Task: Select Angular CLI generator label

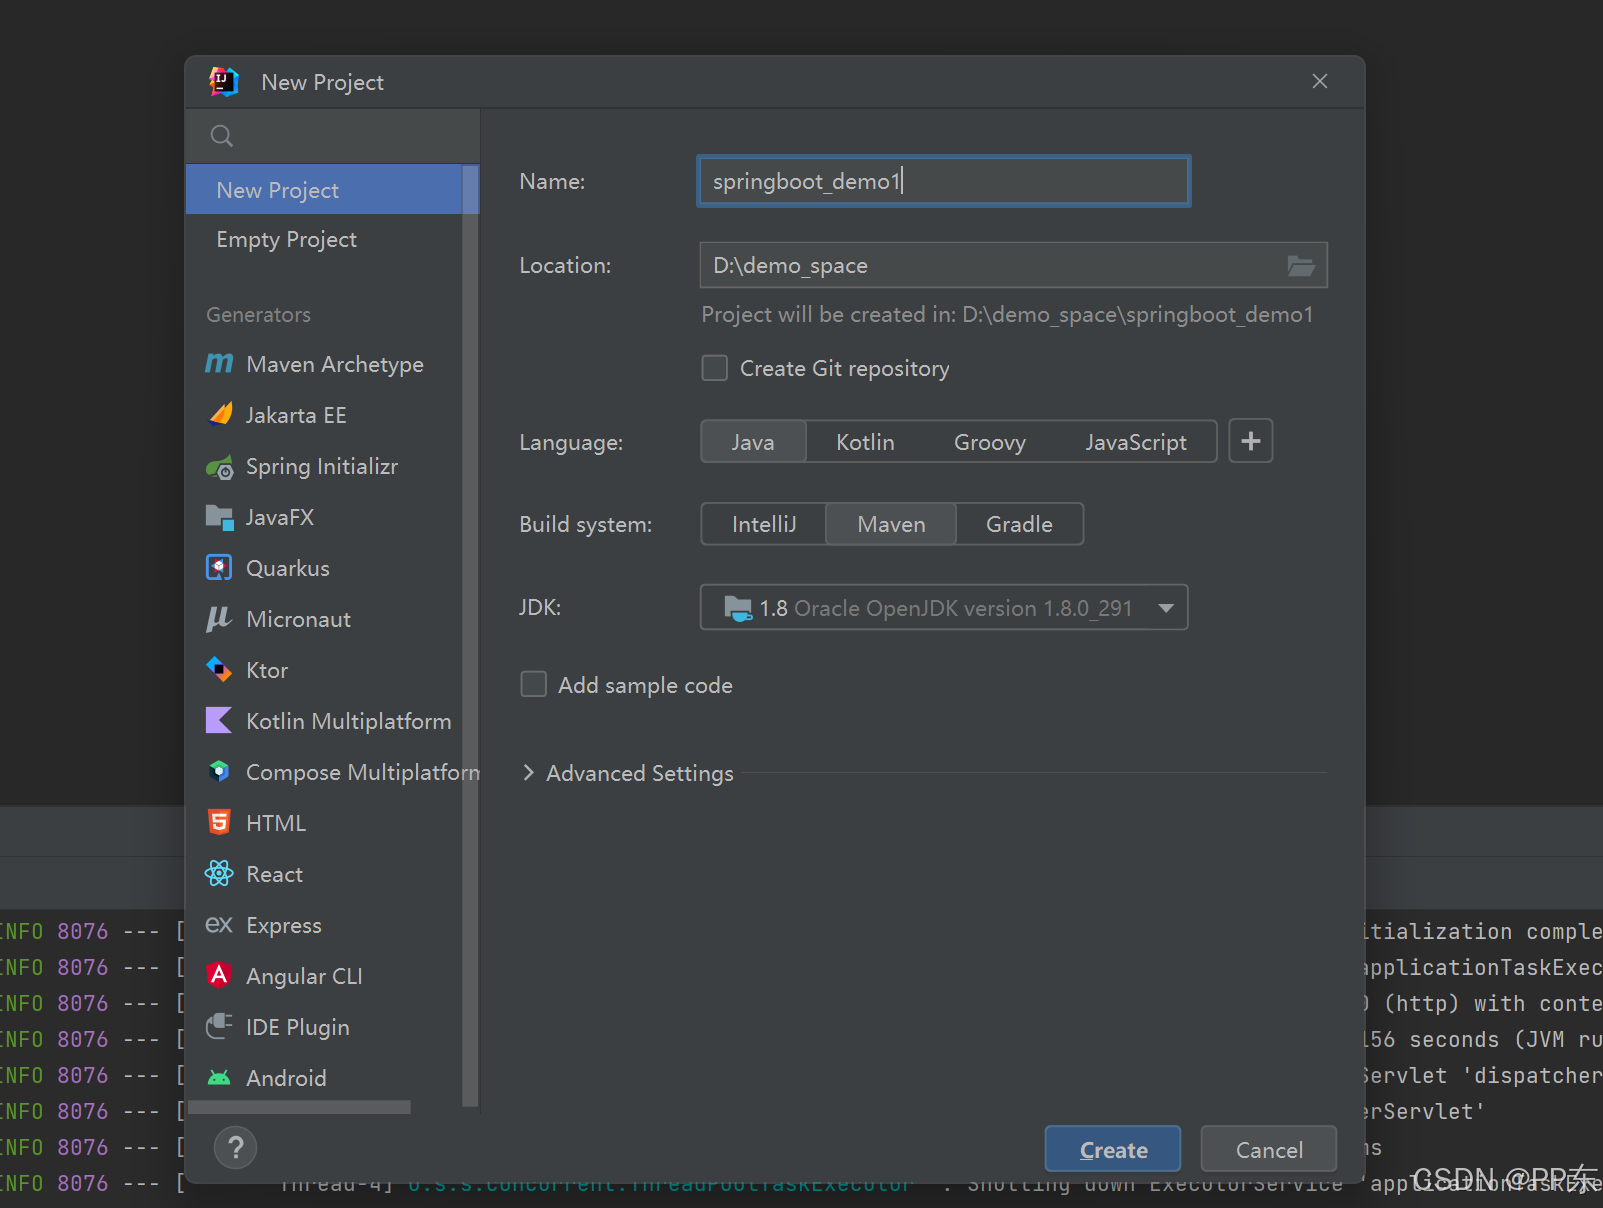Action: point(304,976)
